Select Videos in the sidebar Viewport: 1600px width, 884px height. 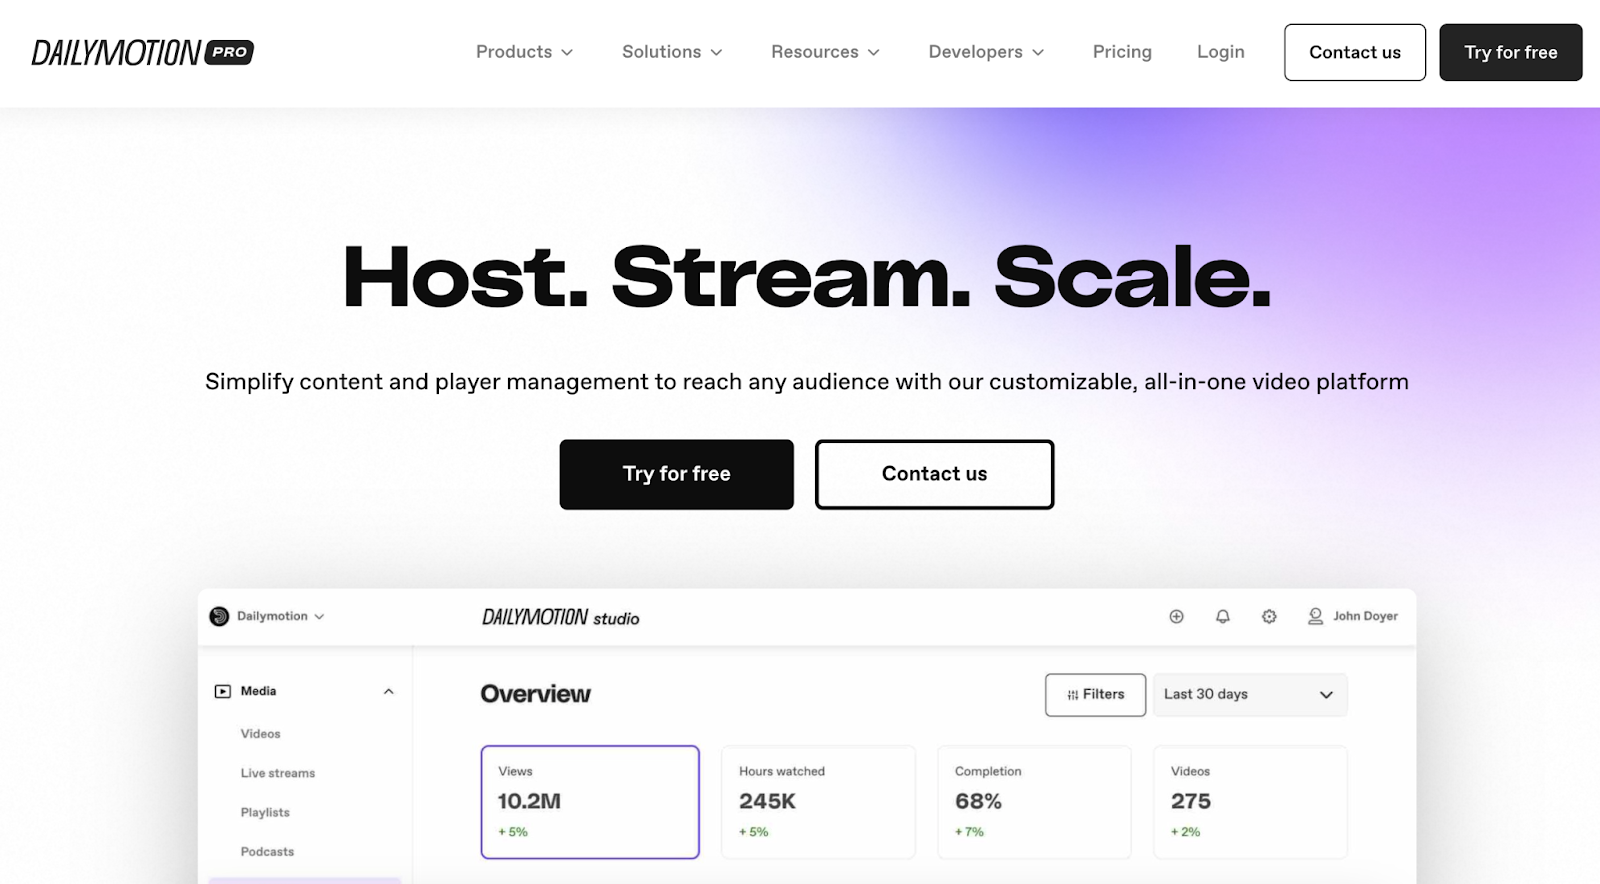tap(261, 734)
